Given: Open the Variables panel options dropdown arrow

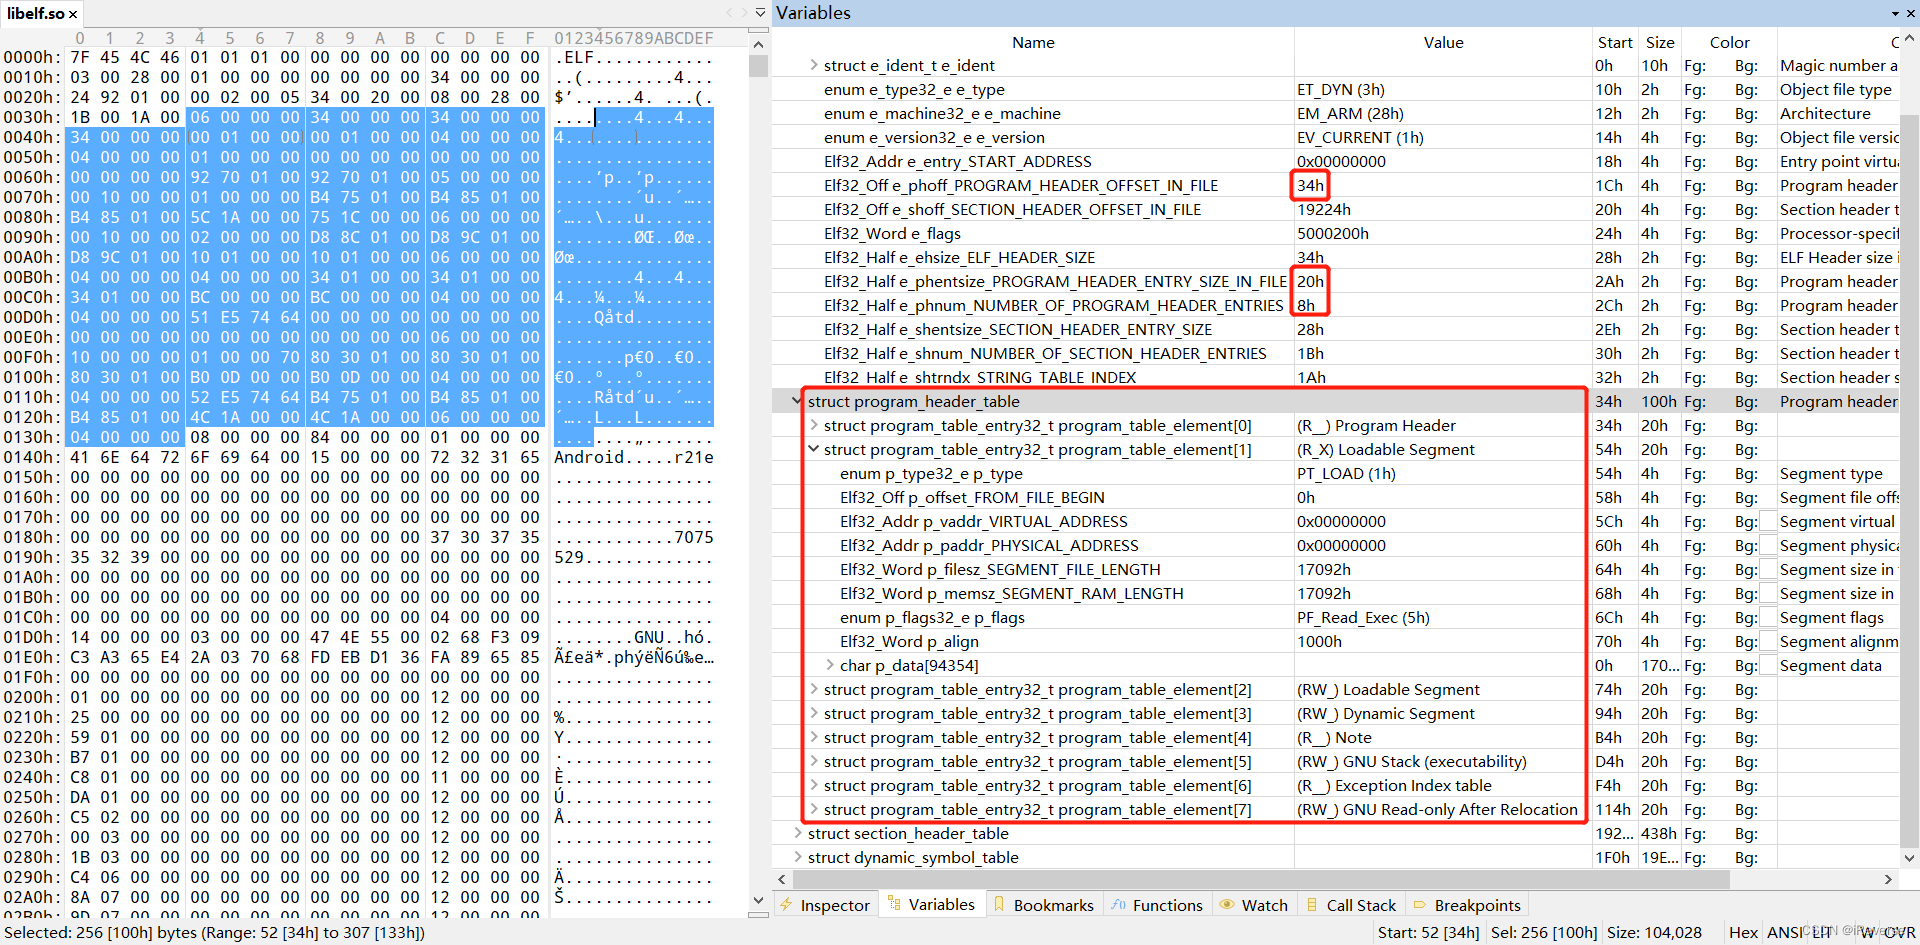Looking at the screenshot, I should click(1895, 14).
